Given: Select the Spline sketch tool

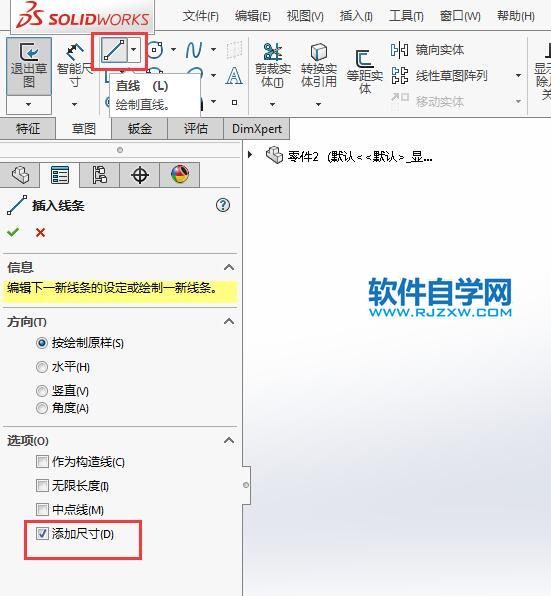Looking at the screenshot, I should (x=194, y=50).
